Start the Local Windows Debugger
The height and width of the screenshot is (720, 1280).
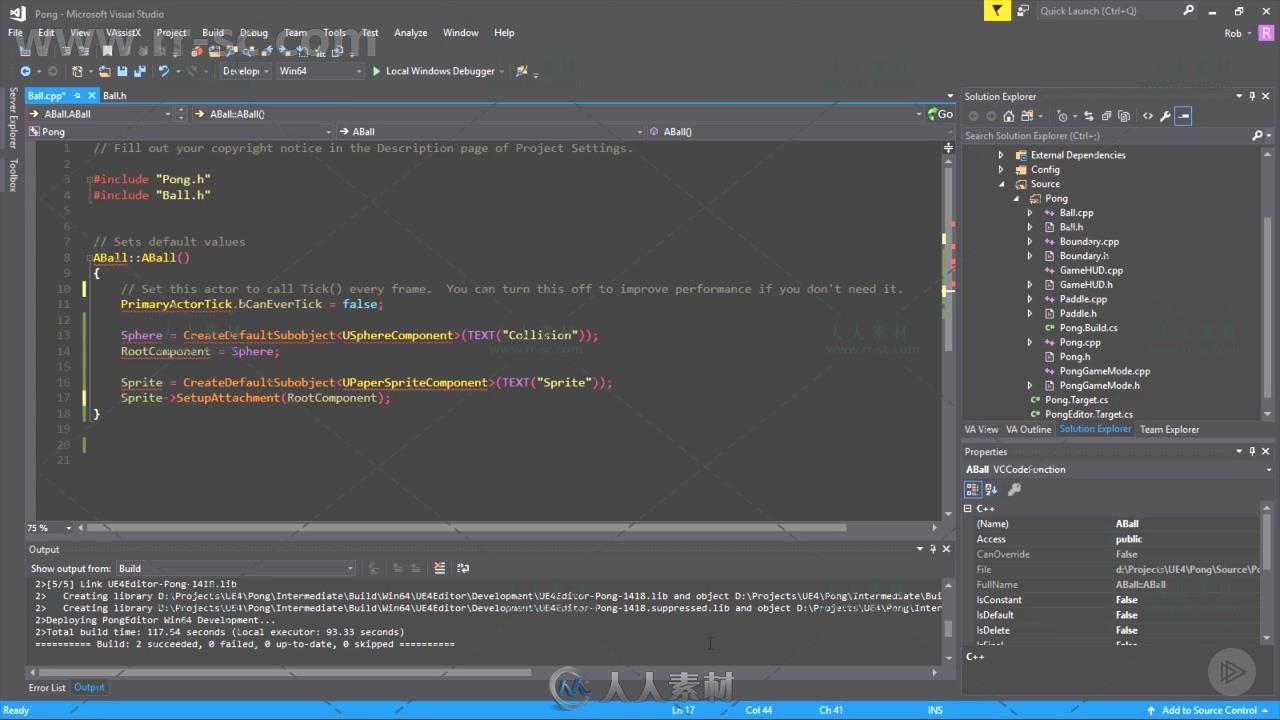[433, 71]
